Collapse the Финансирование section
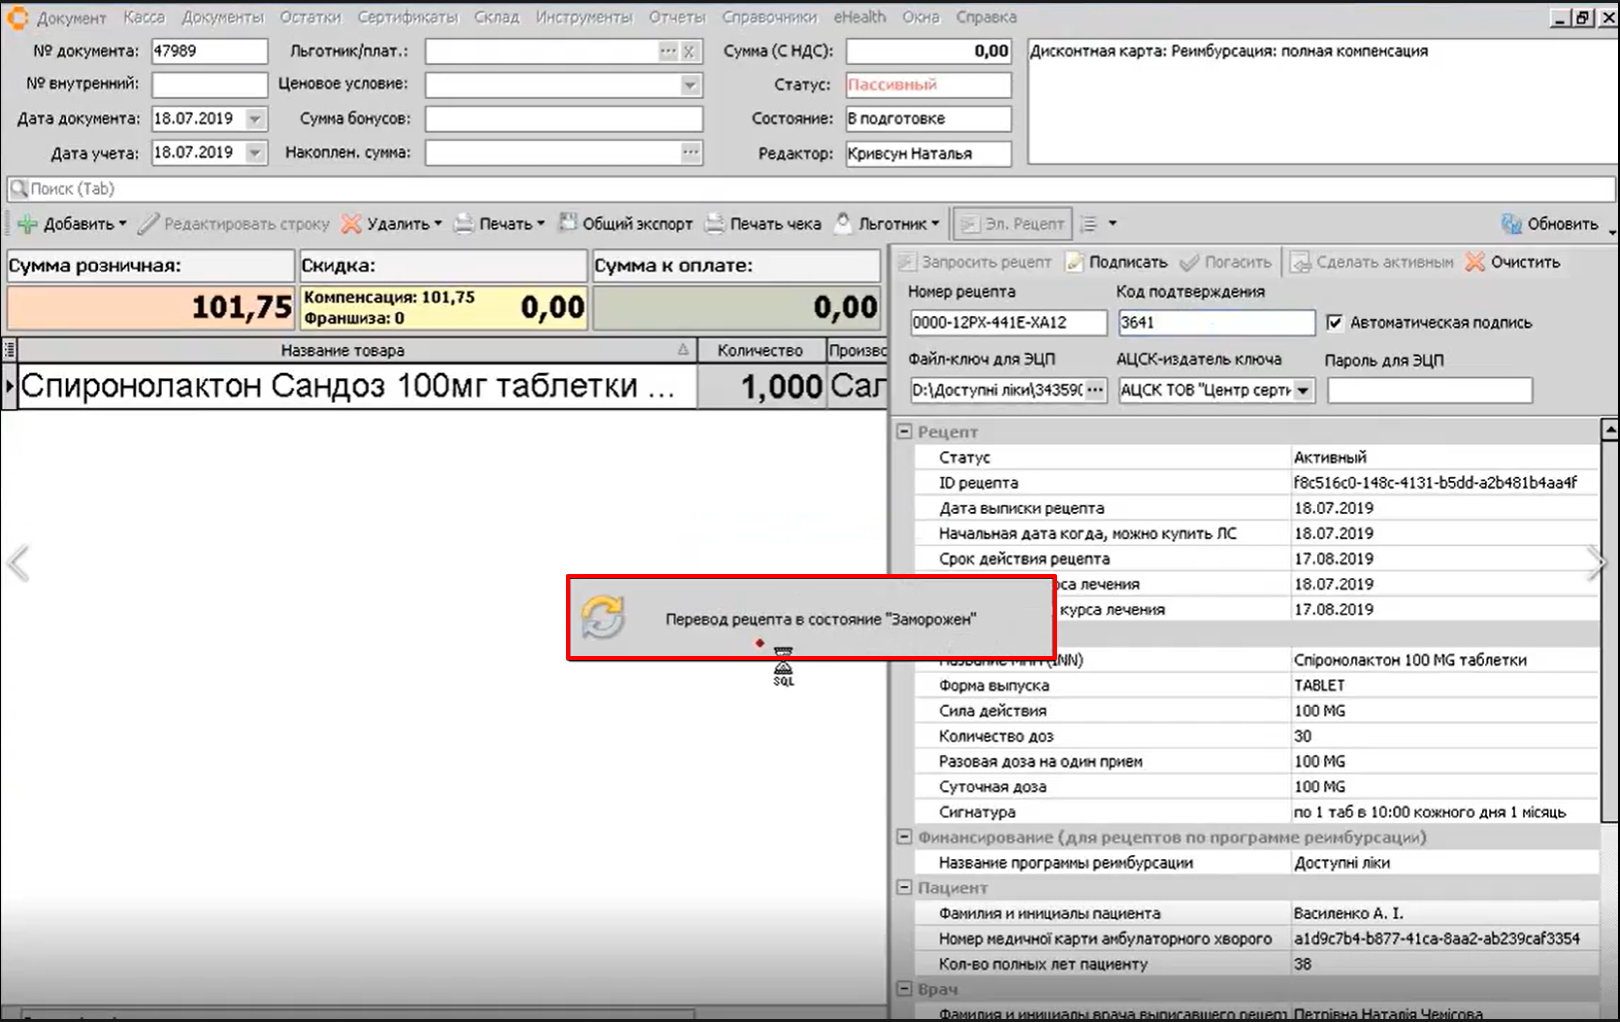This screenshot has height=1022, width=1620. click(904, 837)
